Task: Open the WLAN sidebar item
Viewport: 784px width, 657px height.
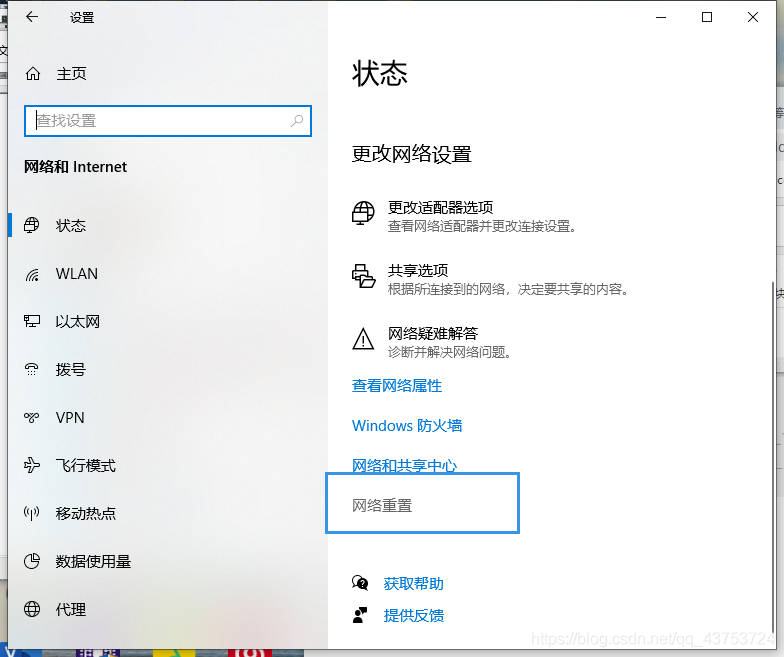Action: [168, 274]
